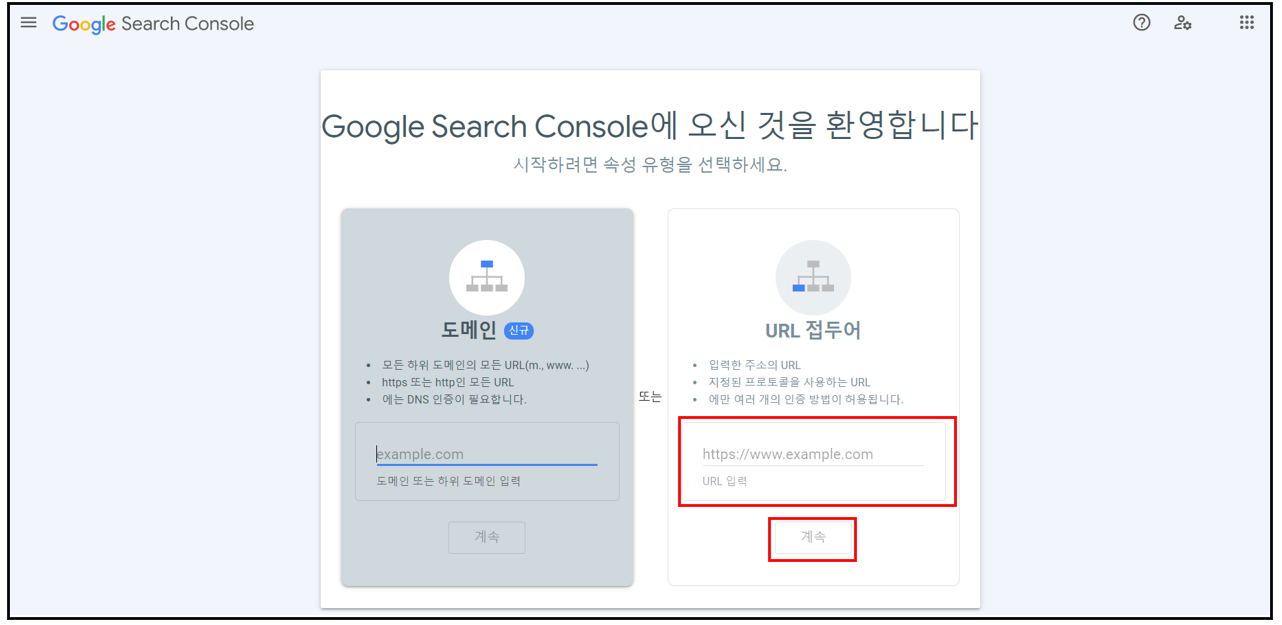The image size is (1282, 625).
Task: Focus the https://www.example.com URL input field
Action: point(813,454)
